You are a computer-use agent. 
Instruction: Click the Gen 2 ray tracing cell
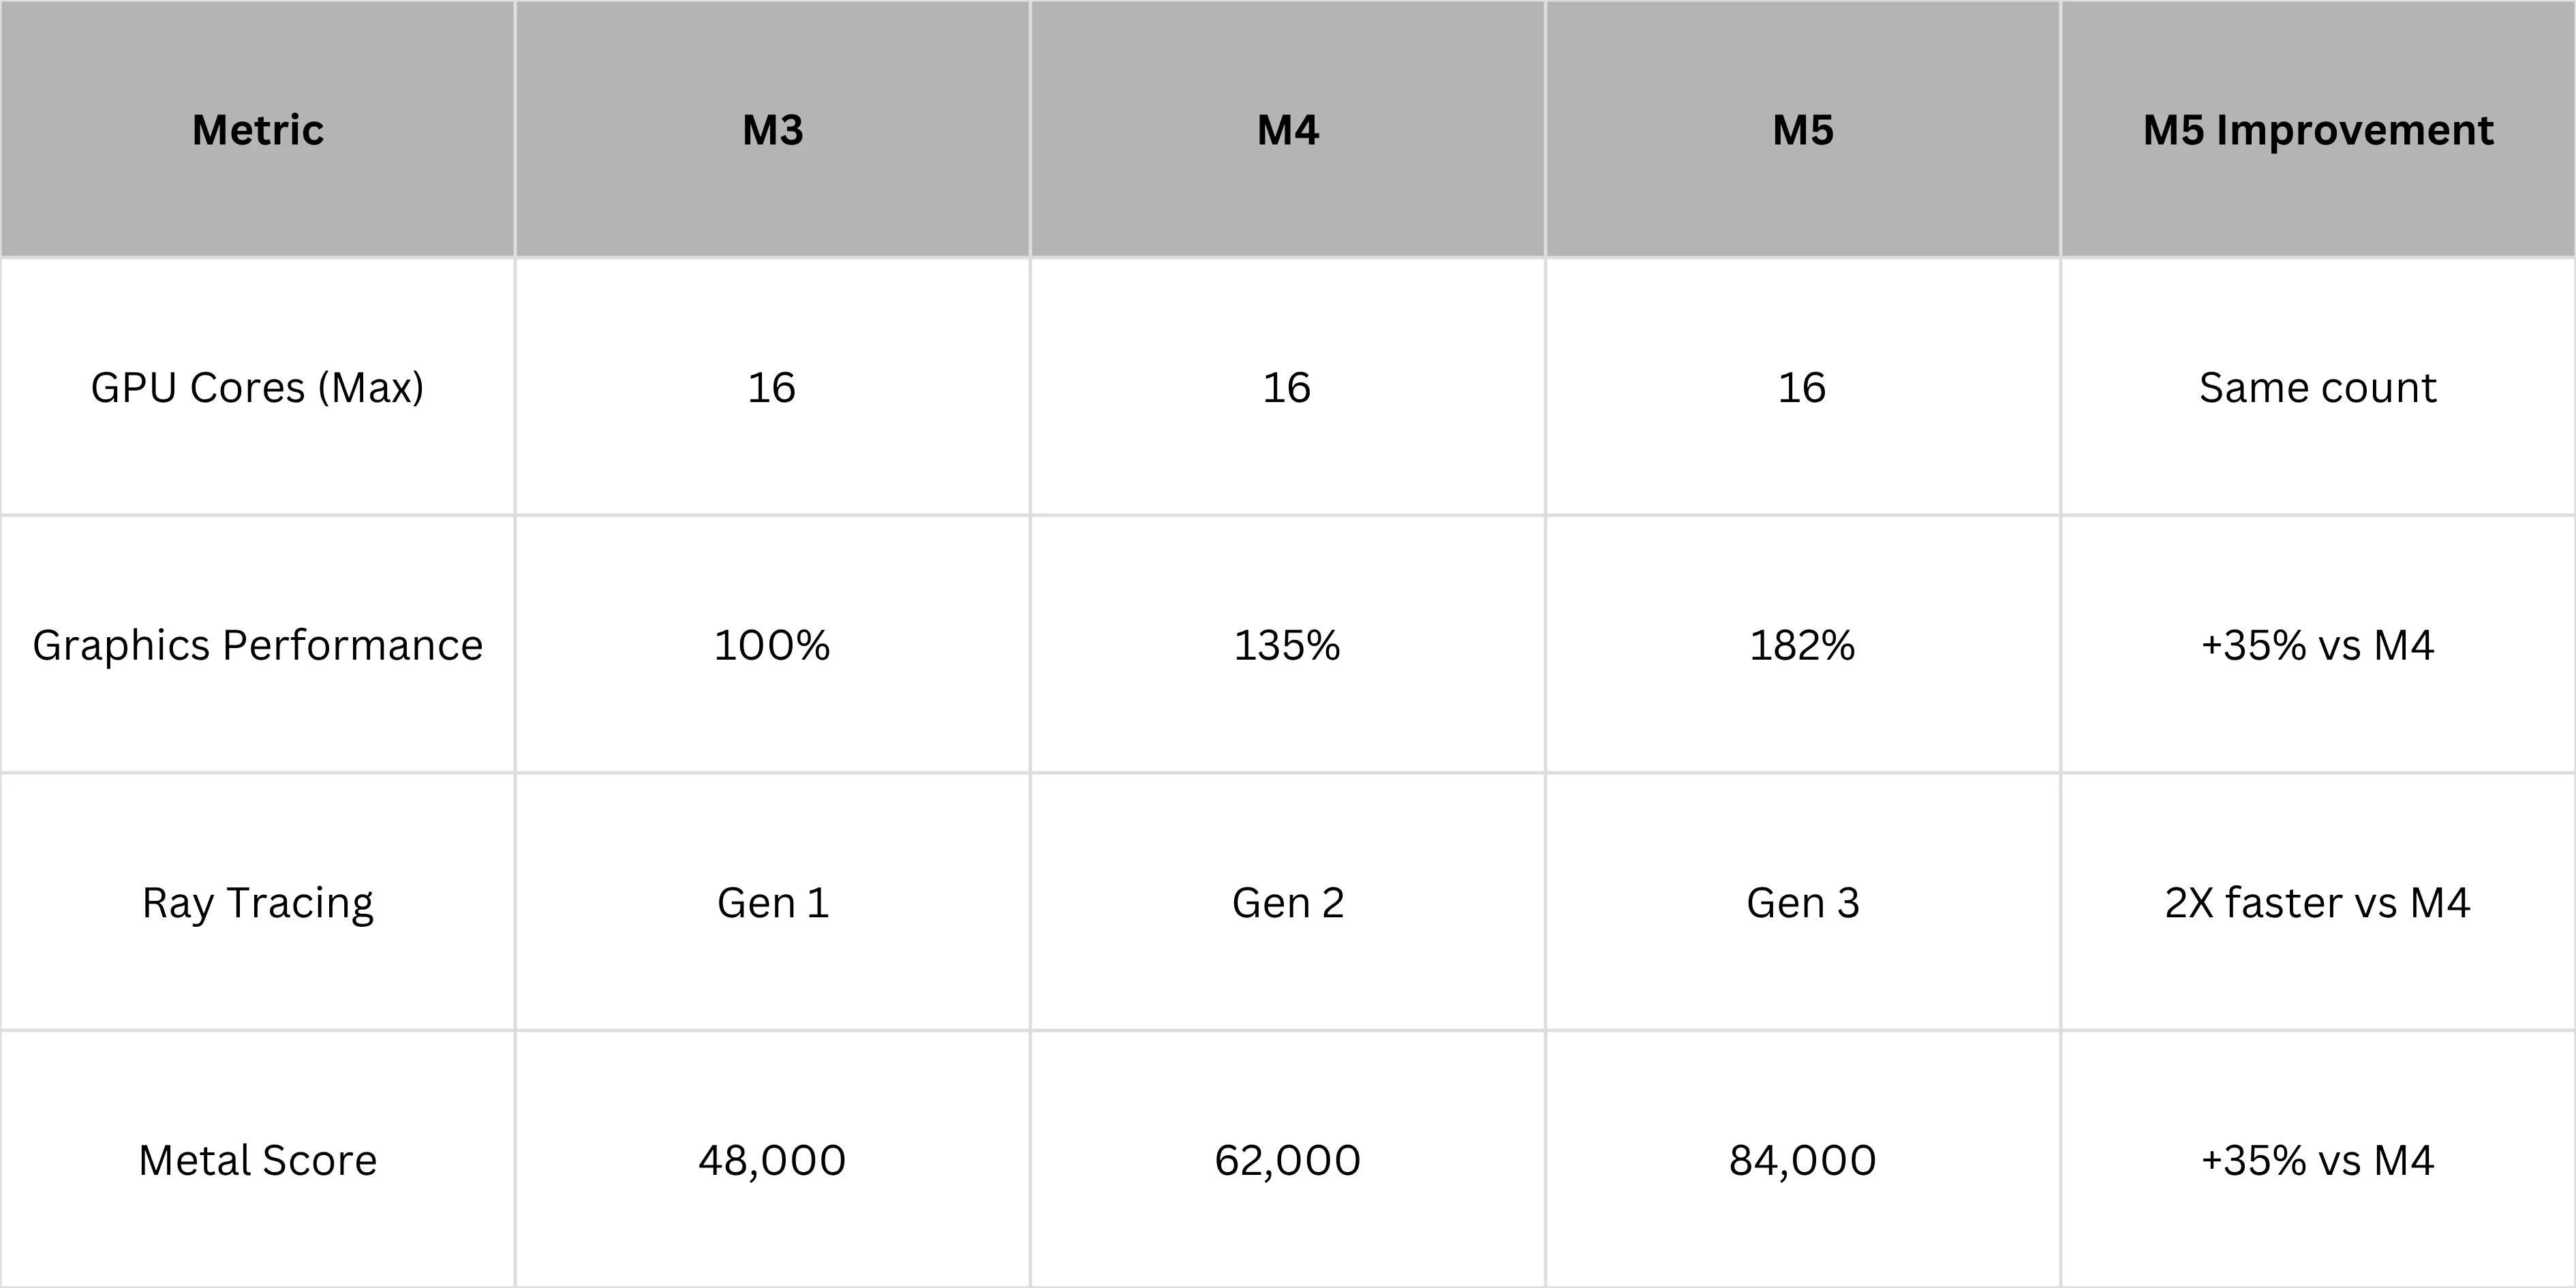(1287, 902)
